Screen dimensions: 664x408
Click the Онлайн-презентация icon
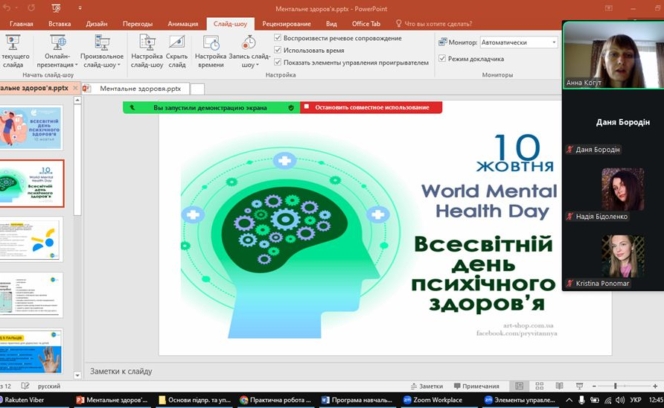click(x=58, y=44)
